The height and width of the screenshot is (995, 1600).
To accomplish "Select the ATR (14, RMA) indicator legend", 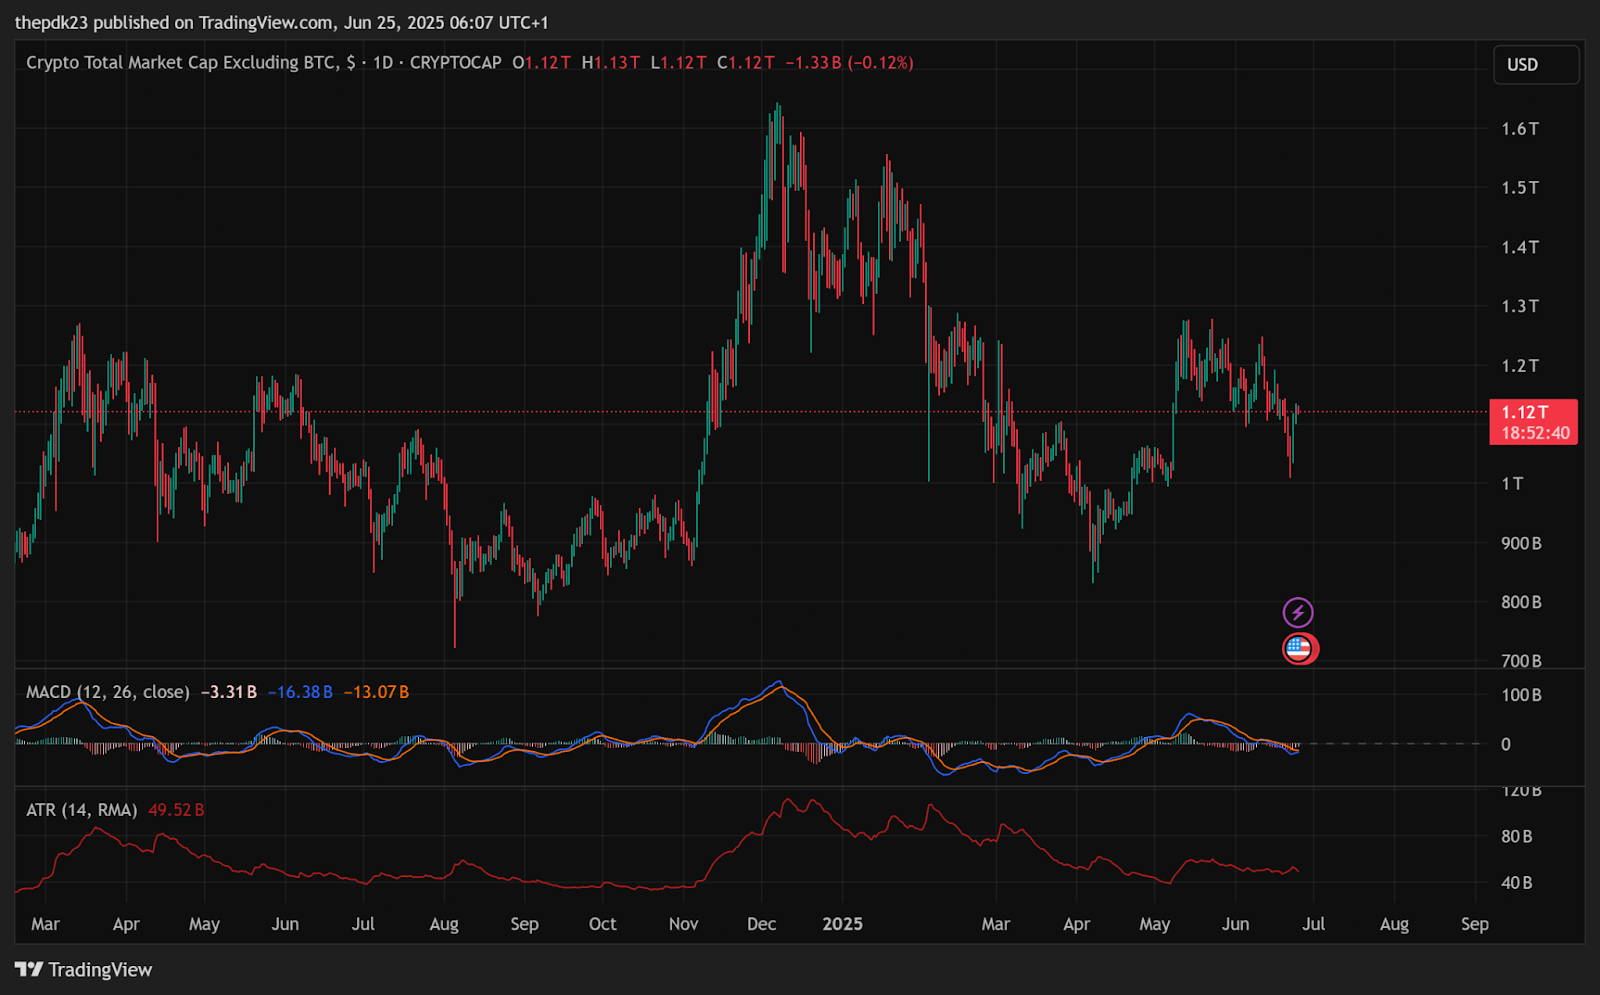I will pyautogui.click(x=81, y=810).
